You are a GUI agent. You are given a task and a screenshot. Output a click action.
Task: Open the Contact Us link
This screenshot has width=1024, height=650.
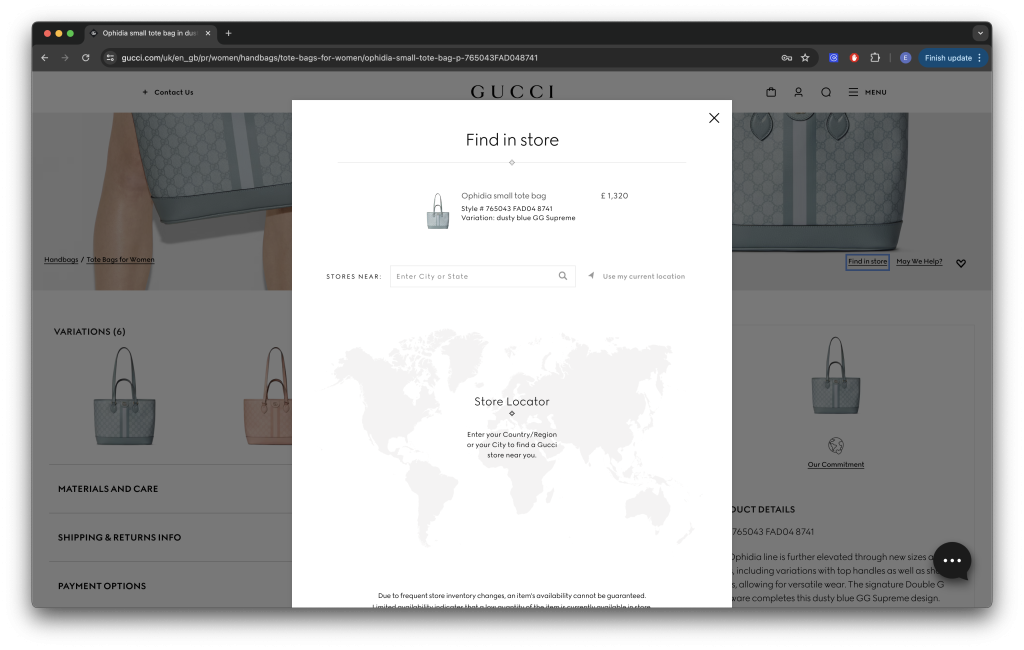pos(173,92)
